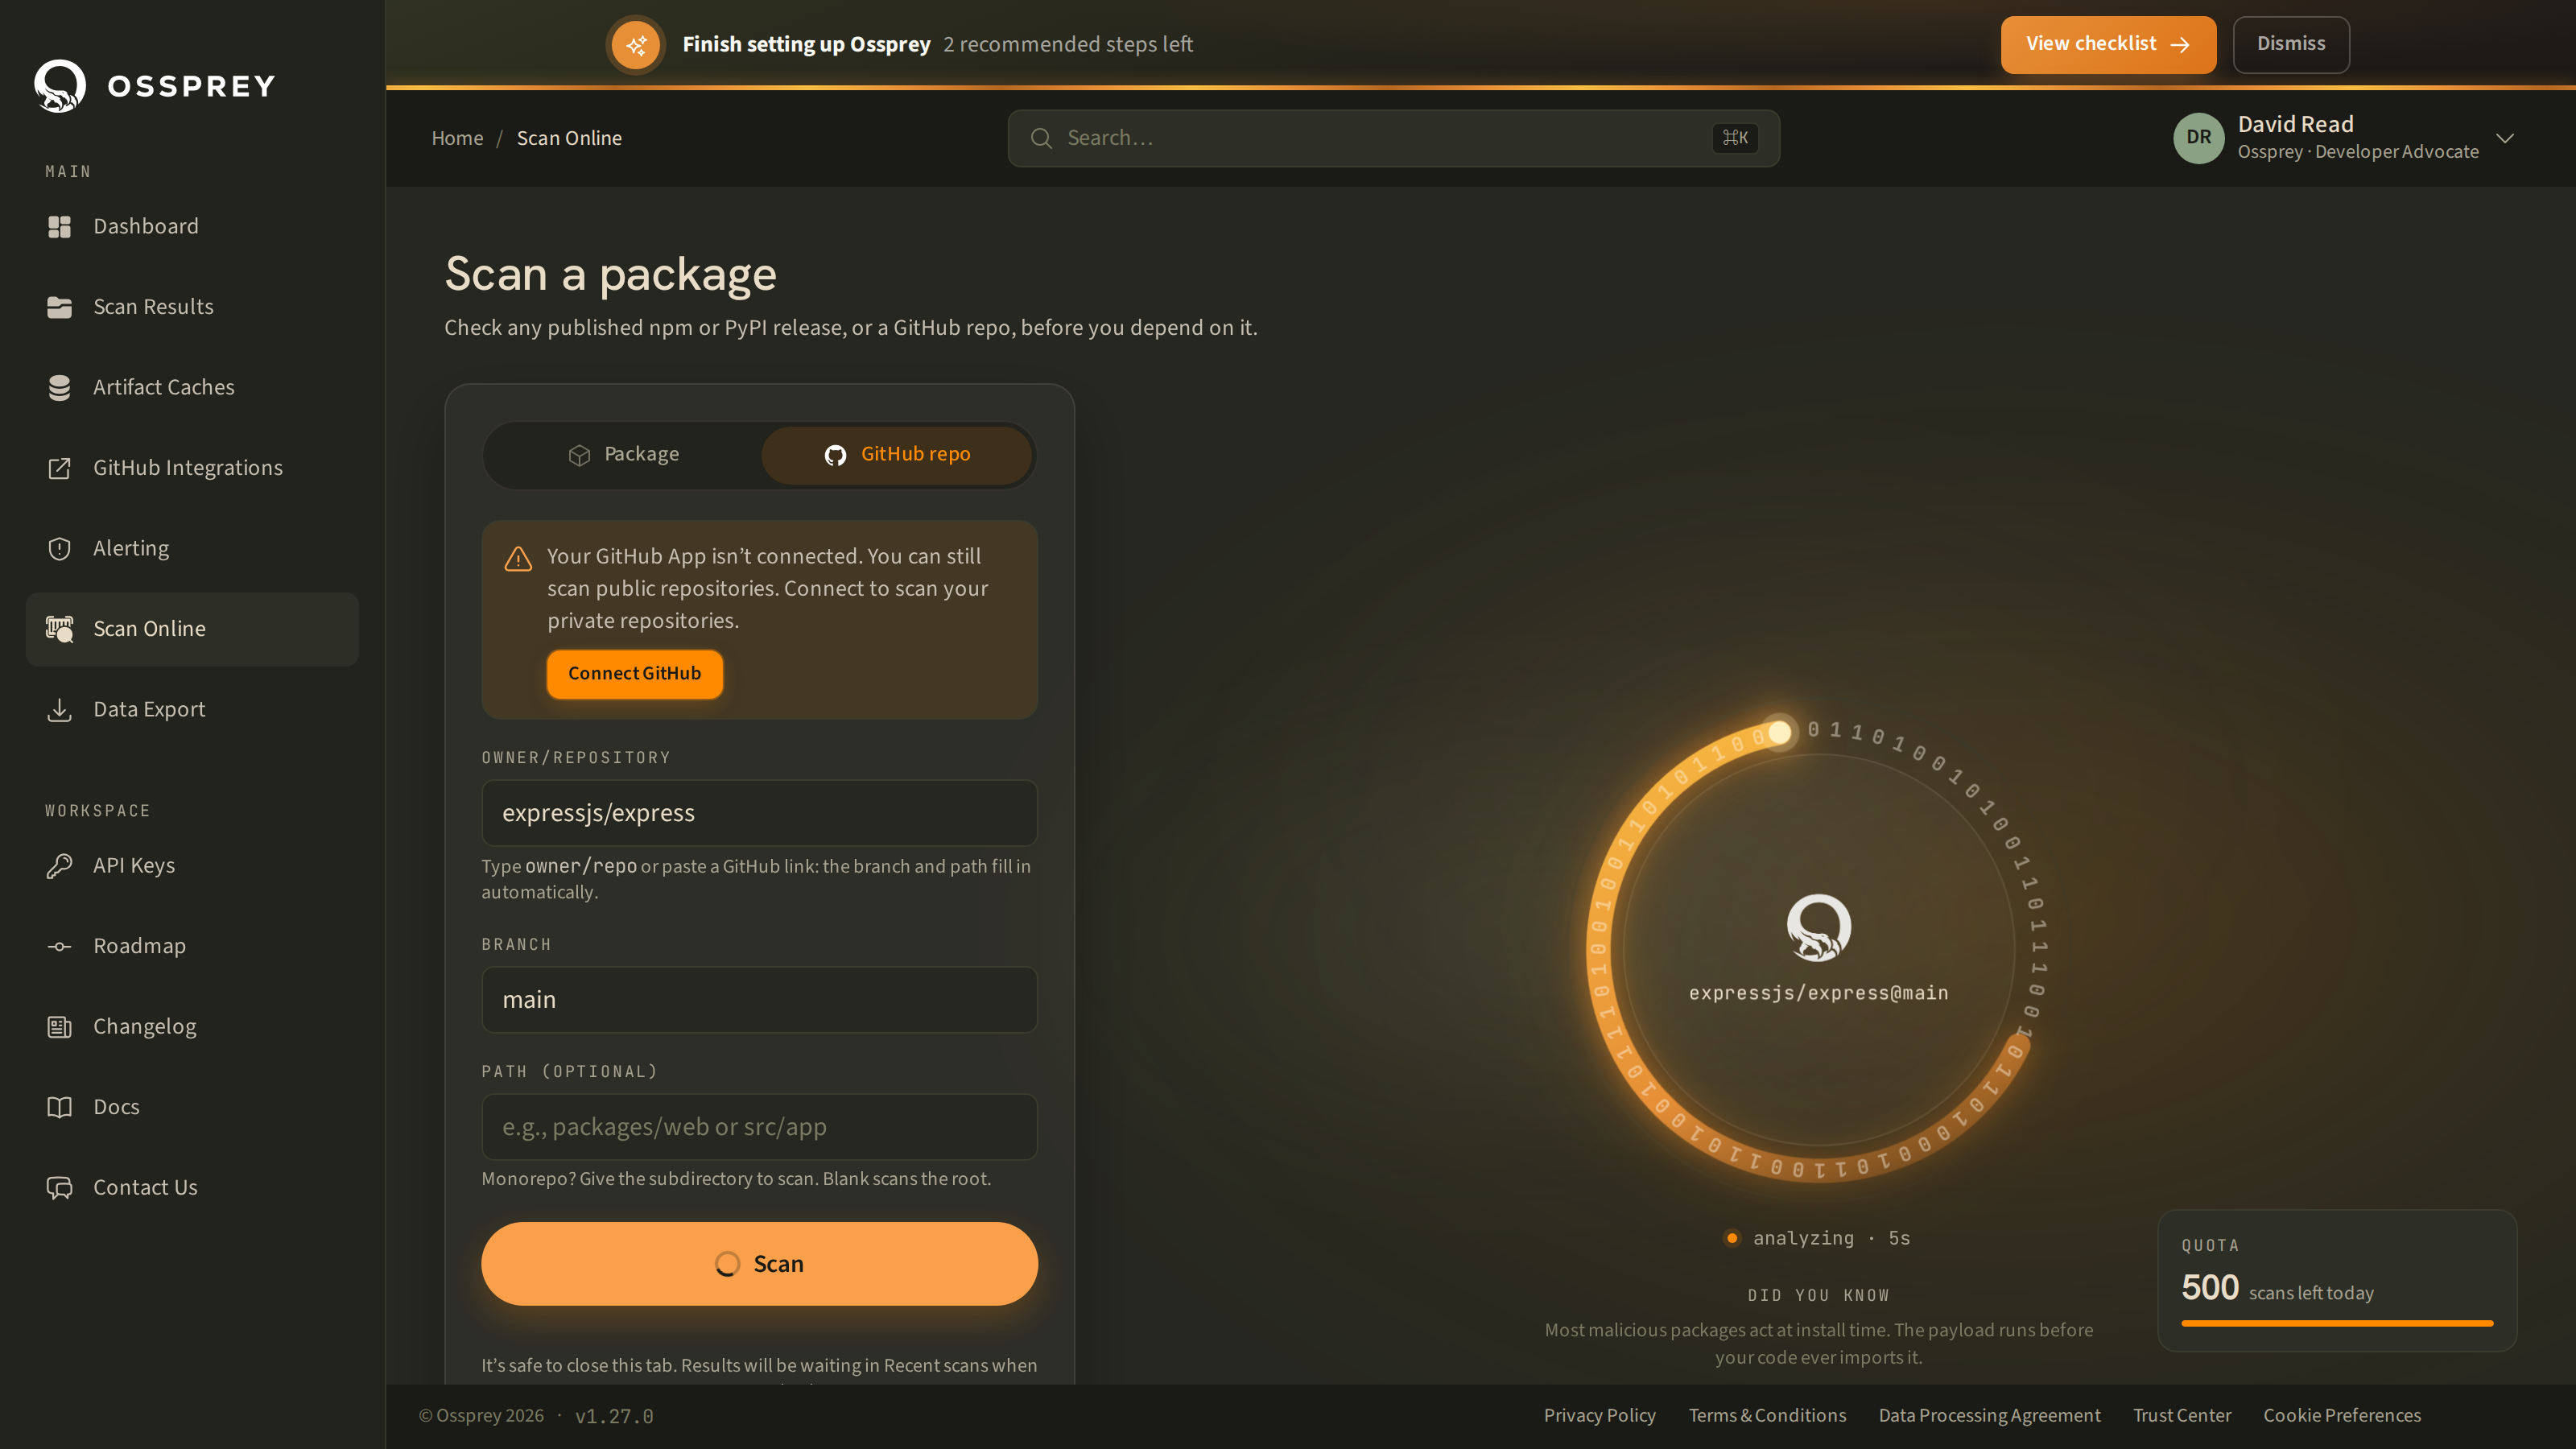
Task: Open Data Processing Agreement link
Action: (1989, 1416)
